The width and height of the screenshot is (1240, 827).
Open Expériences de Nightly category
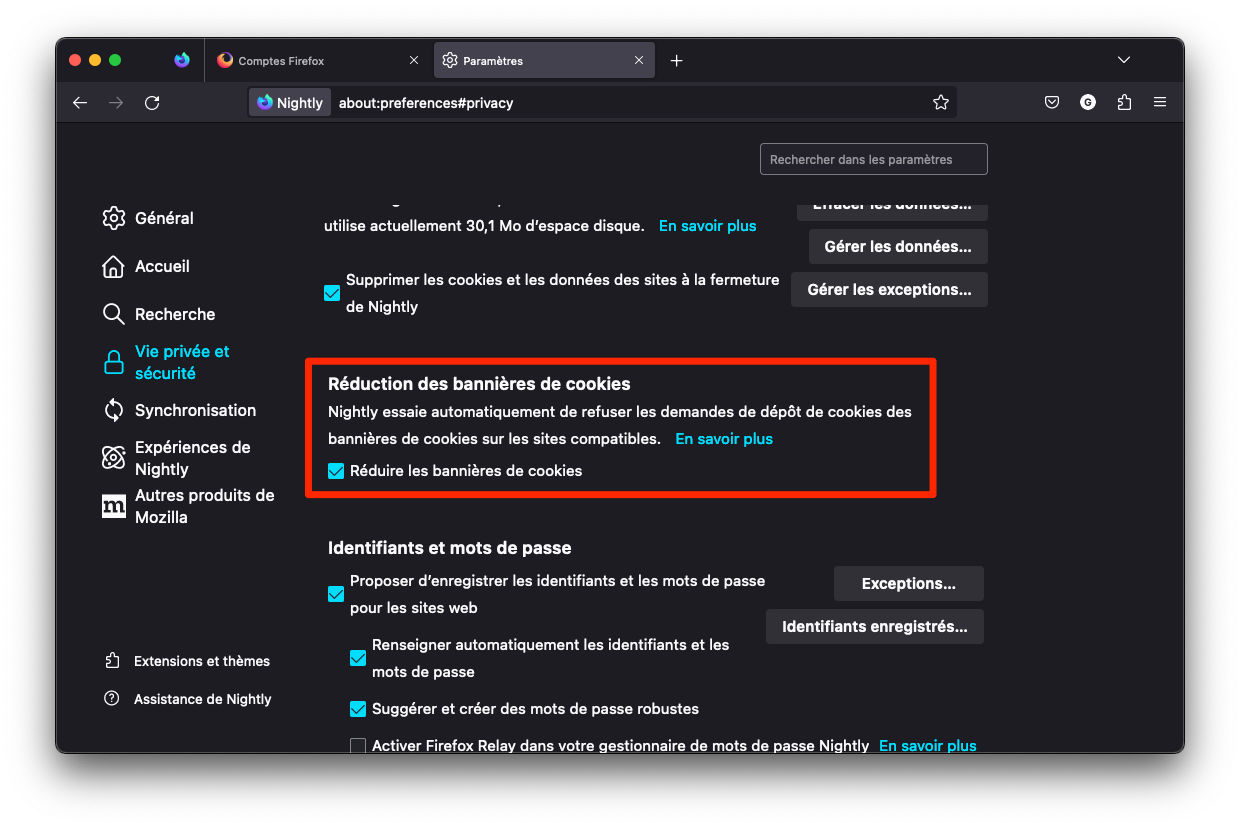177,458
